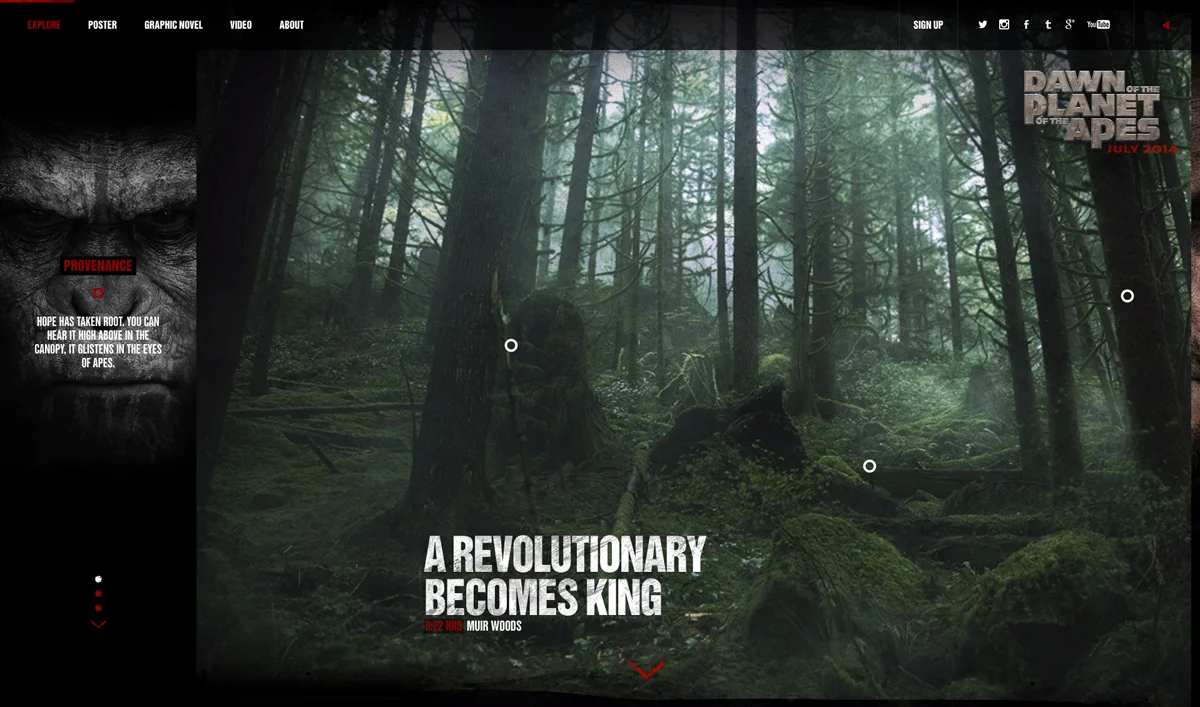Open the hotspot circle on the tree stump
Screen dimensions: 1200x707
[x=511, y=345]
